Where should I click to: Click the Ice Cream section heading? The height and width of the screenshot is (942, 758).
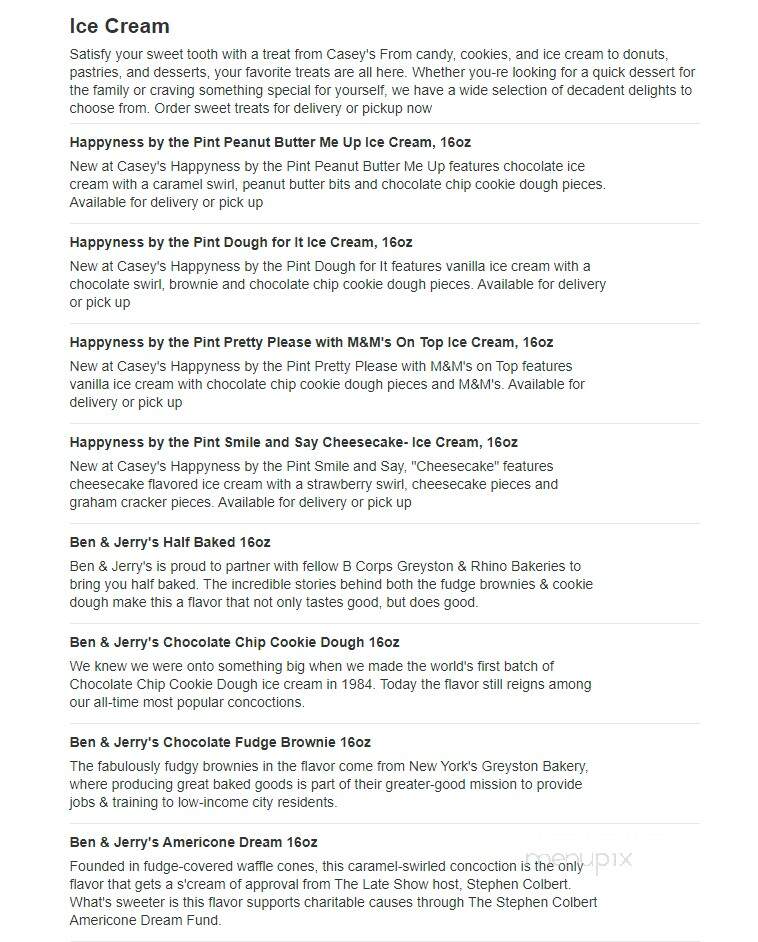[120, 26]
